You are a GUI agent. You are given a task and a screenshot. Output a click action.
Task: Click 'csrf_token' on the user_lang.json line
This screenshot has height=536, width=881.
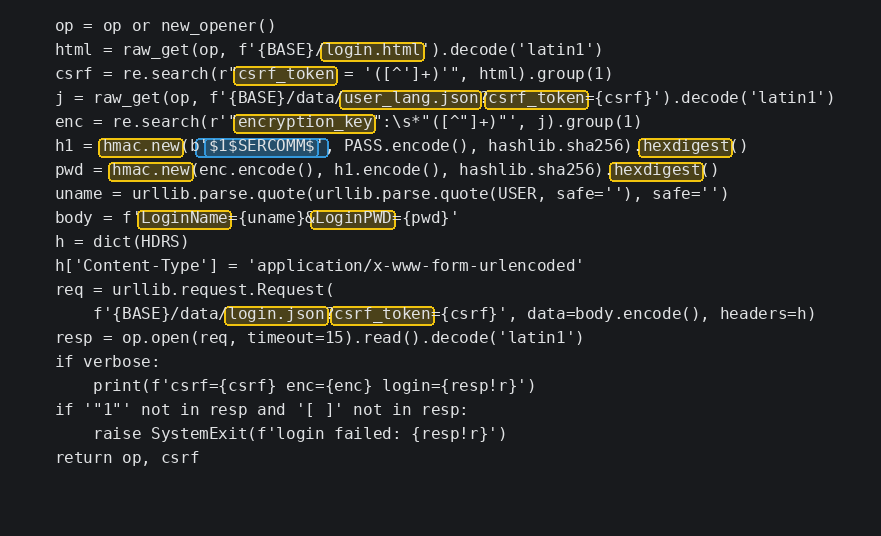(x=537, y=99)
